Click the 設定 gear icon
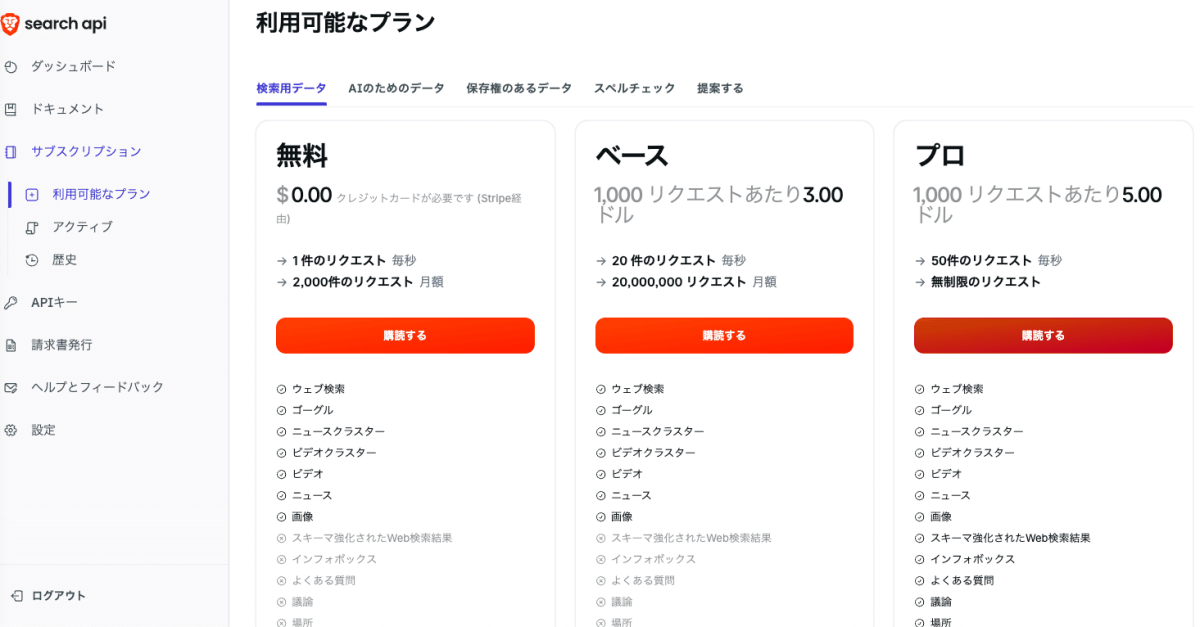The height and width of the screenshot is (627, 1200). coord(11,430)
